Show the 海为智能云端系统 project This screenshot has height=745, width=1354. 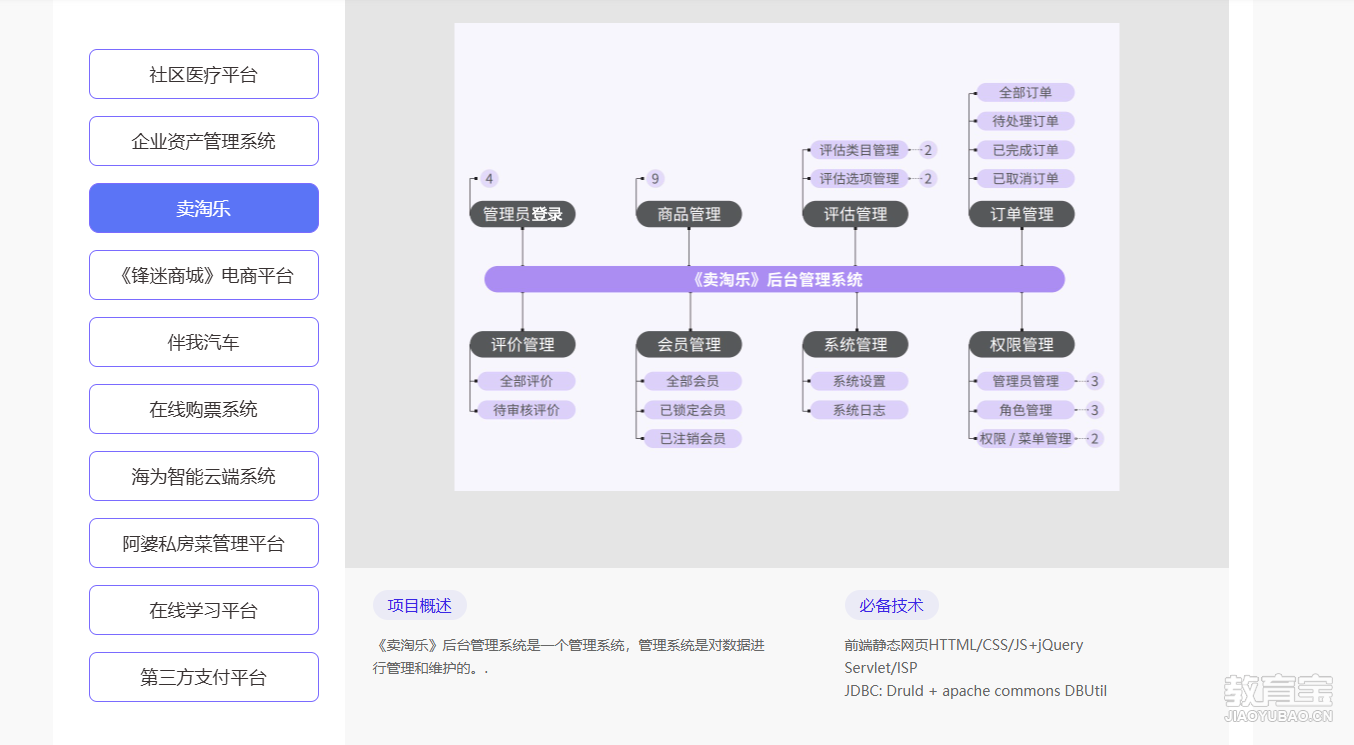(x=204, y=477)
